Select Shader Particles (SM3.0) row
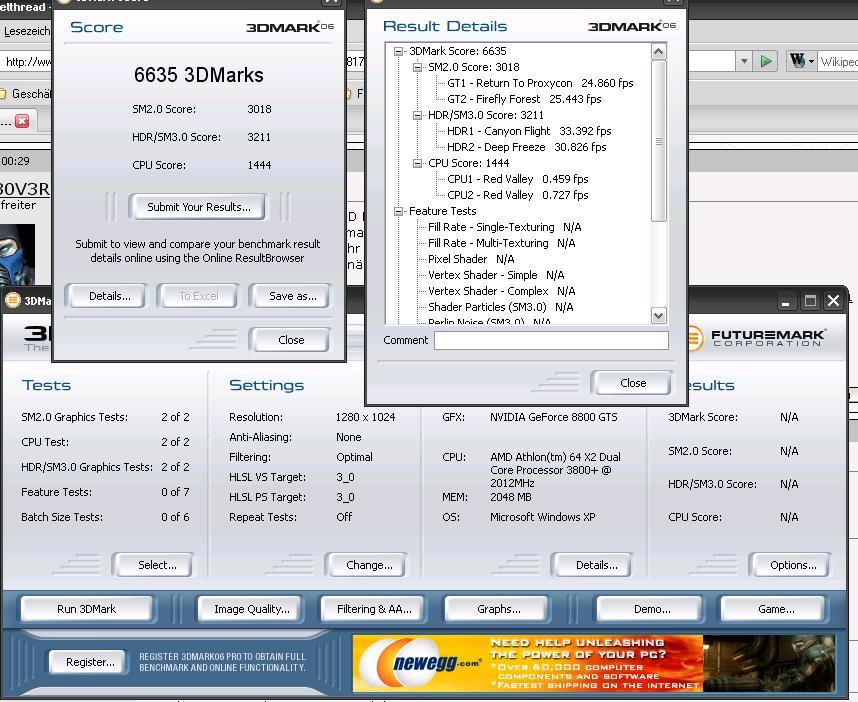Viewport: 858px width, 702px height. (x=500, y=307)
